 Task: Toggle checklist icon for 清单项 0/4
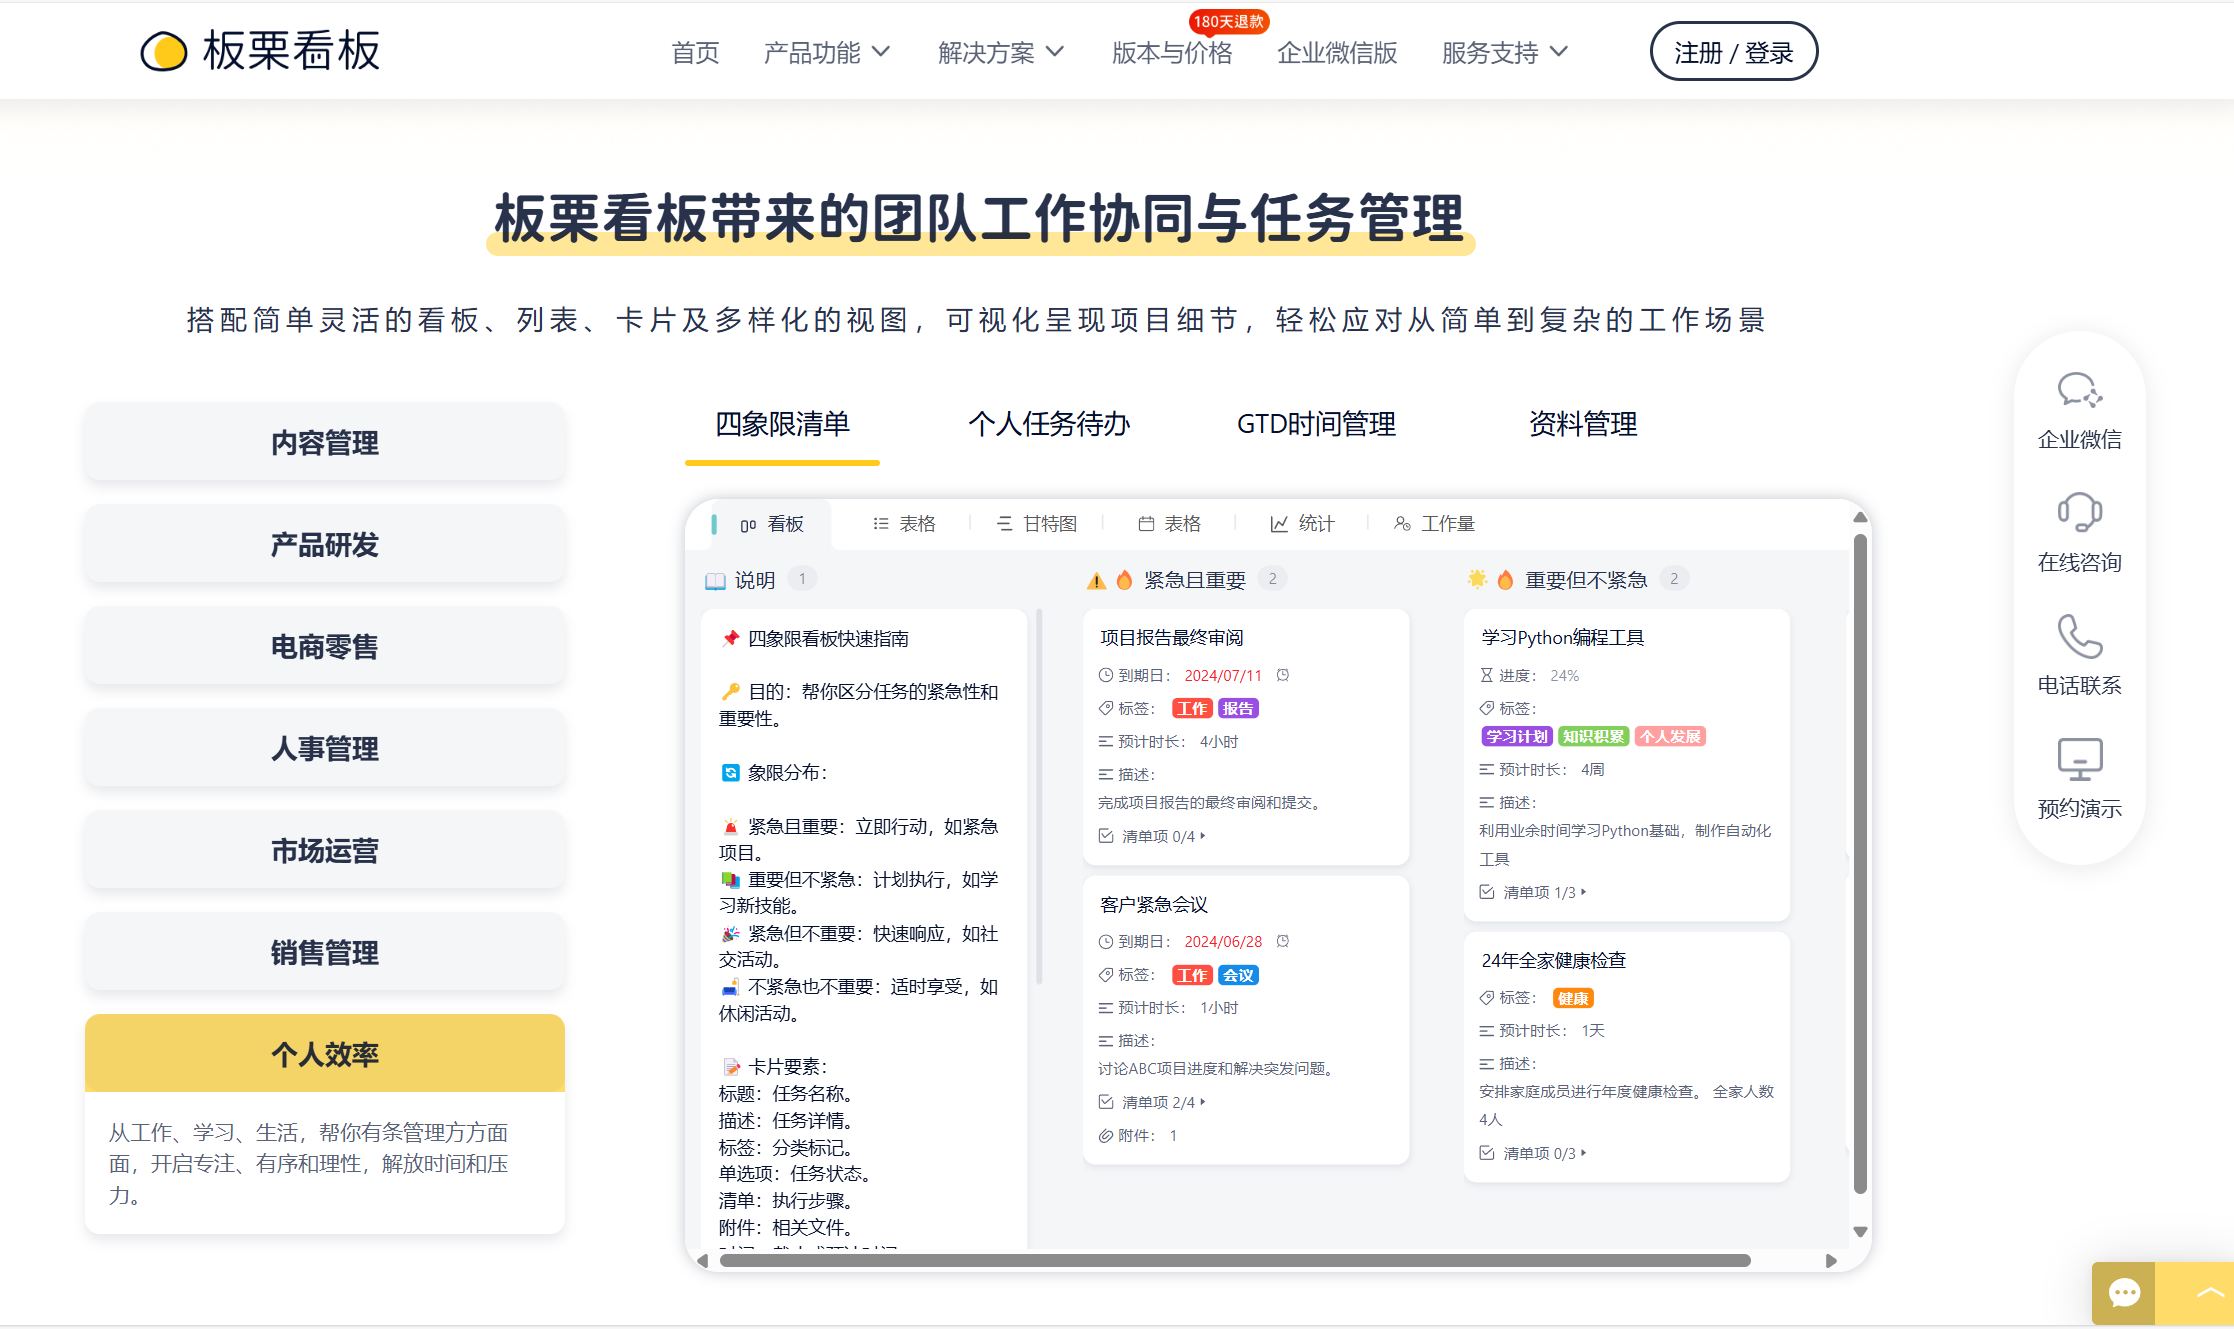click(x=1106, y=836)
